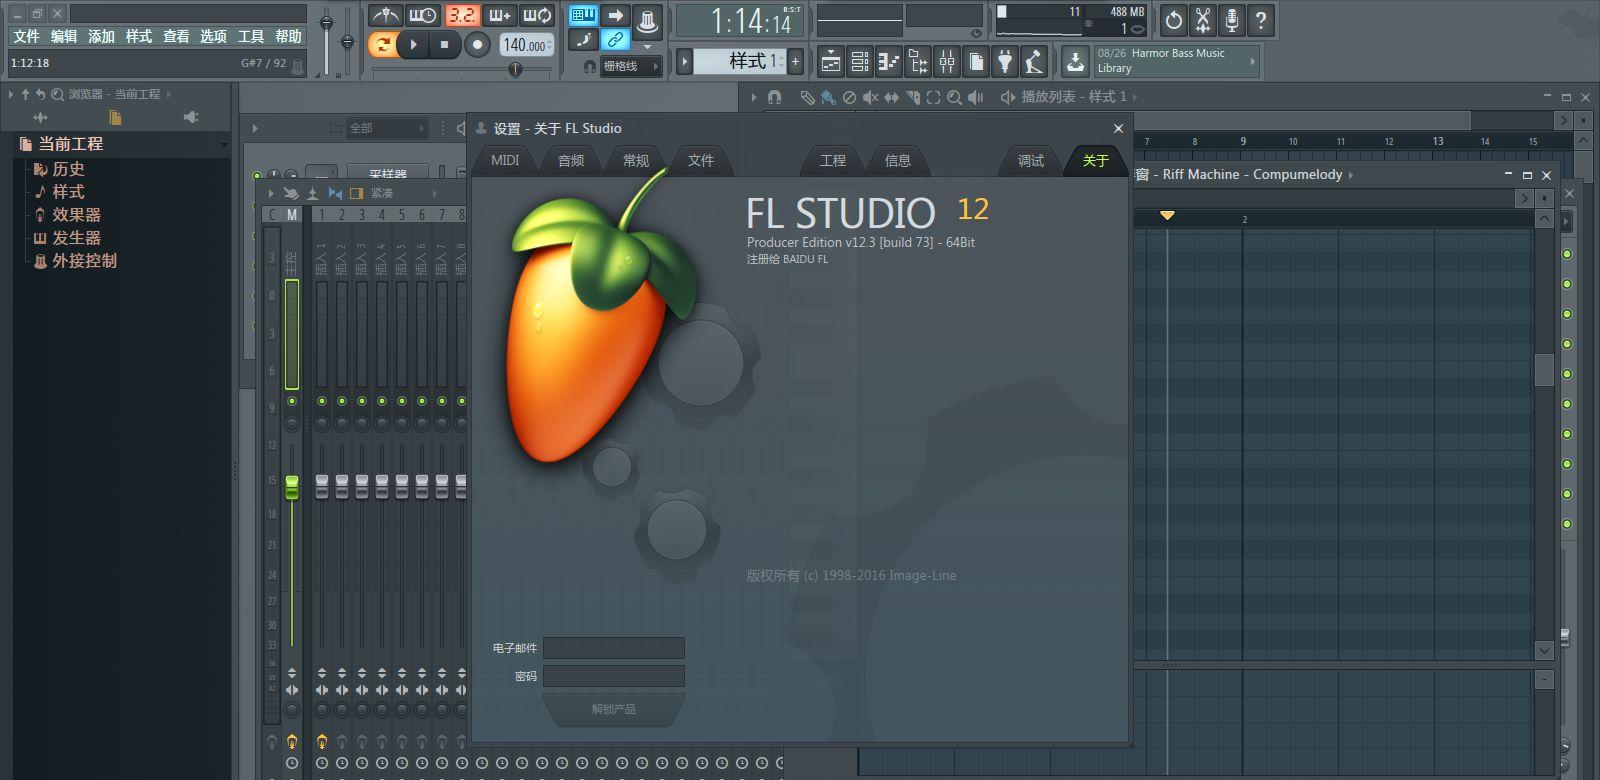Open the playlist 播放列表 options menu arrow
Image resolution: width=1600 pixels, height=780 pixels.
tap(754, 97)
